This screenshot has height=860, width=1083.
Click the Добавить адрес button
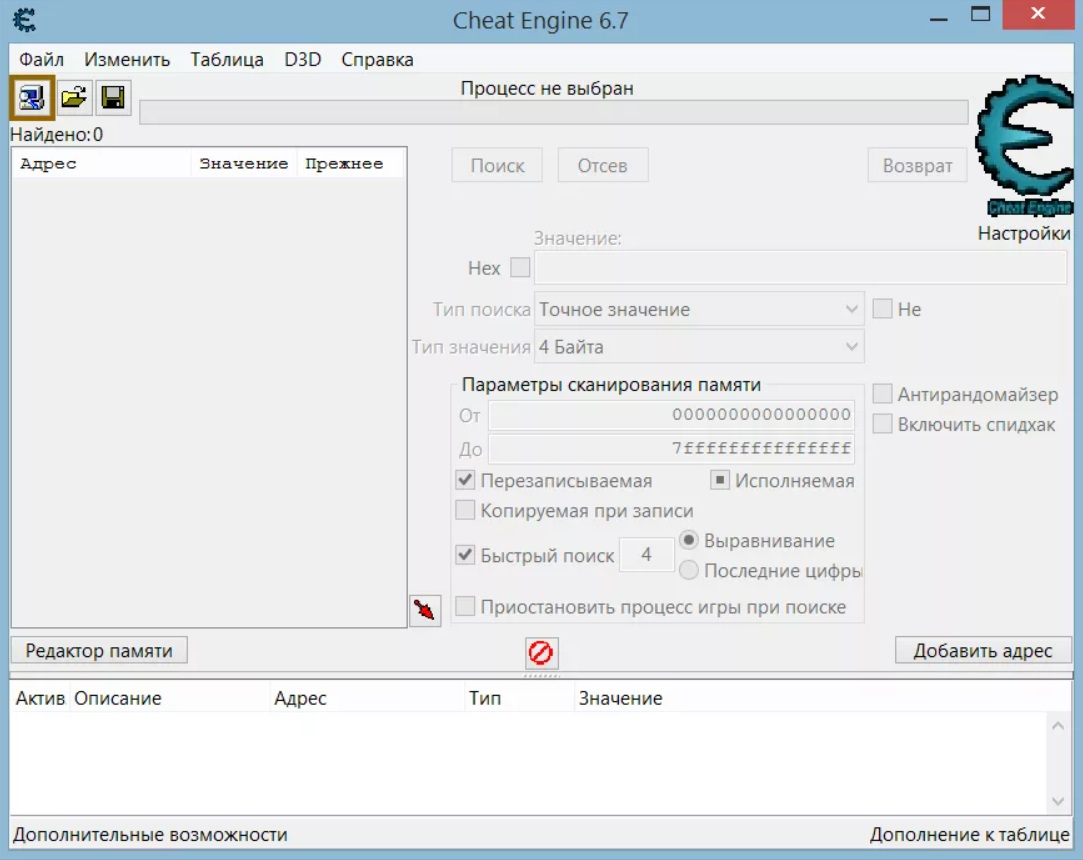(x=983, y=651)
